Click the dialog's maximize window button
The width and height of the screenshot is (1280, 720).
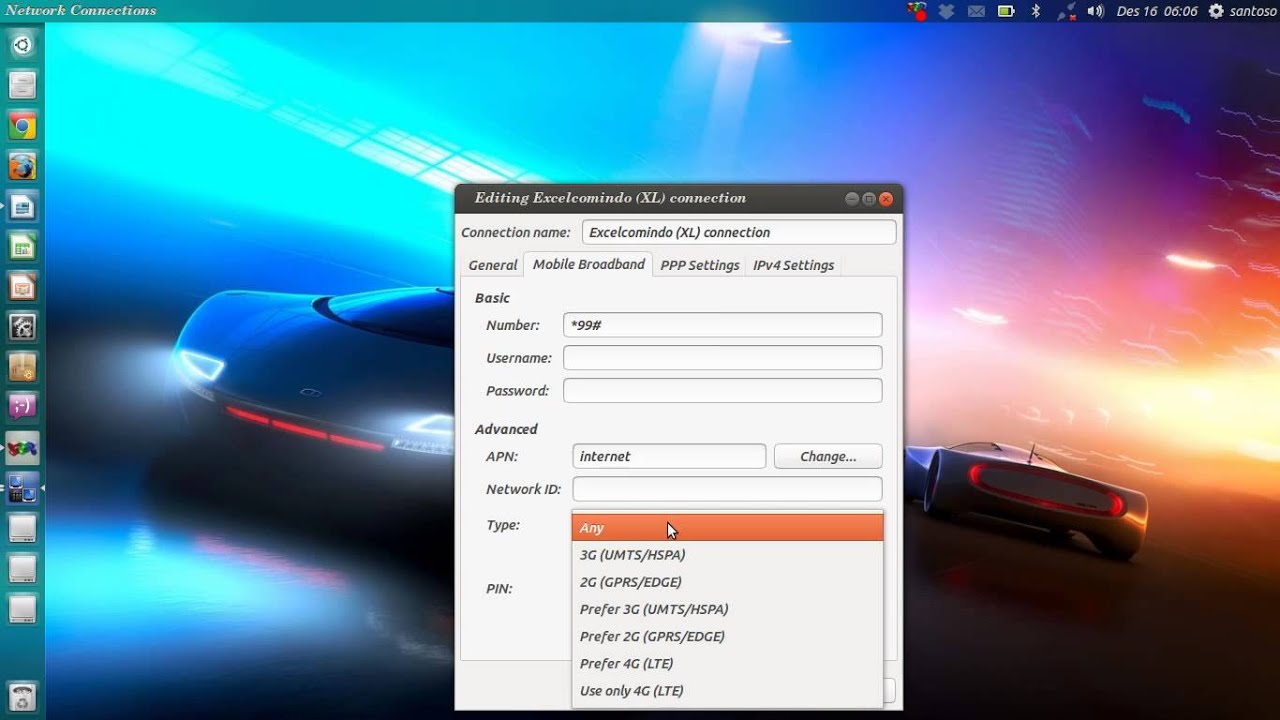869,199
